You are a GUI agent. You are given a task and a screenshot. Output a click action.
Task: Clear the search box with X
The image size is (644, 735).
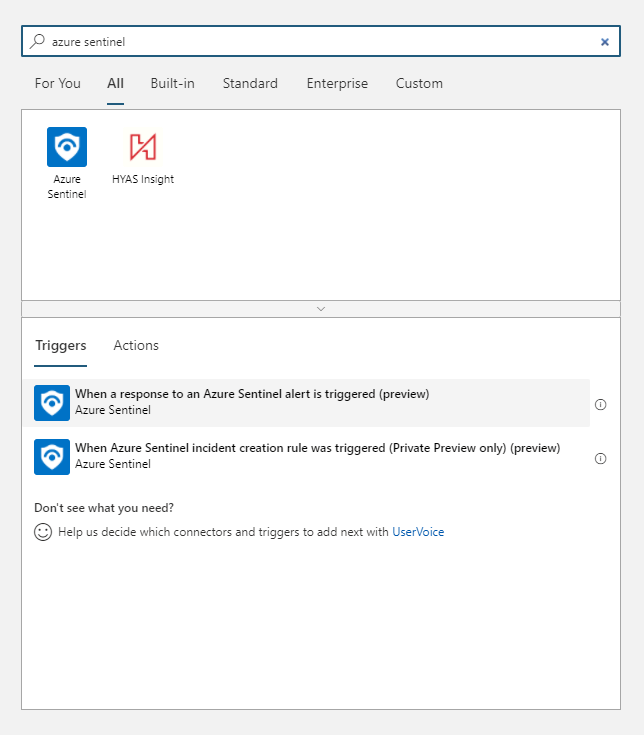pyautogui.click(x=604, y=42)
